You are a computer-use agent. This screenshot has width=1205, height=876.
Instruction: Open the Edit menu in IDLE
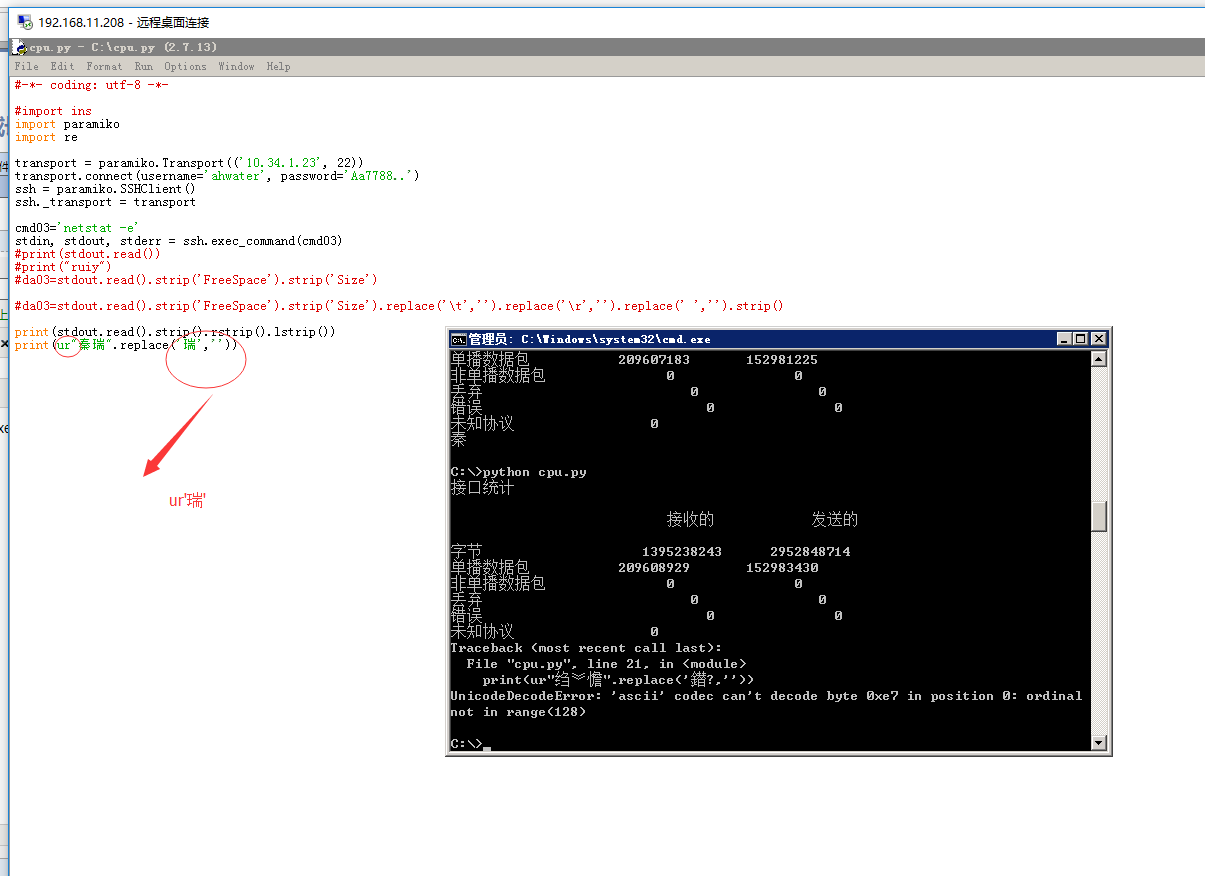point(62,66)
